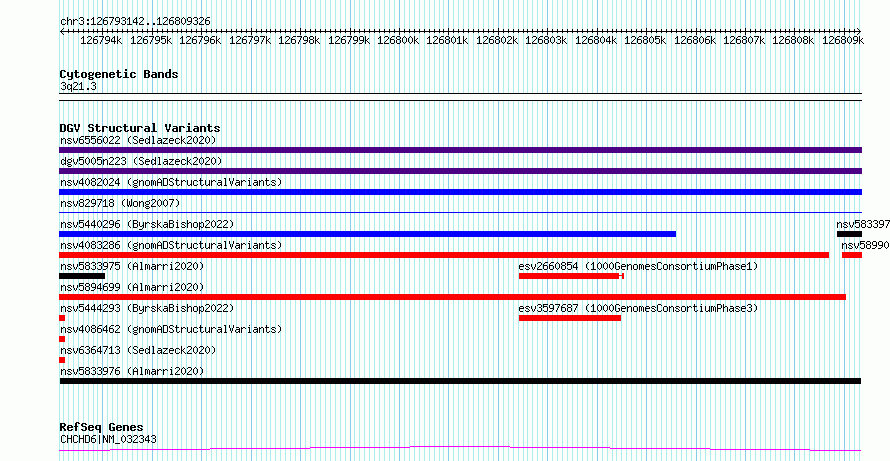Click the 126797k ruler label

point(250,40)
